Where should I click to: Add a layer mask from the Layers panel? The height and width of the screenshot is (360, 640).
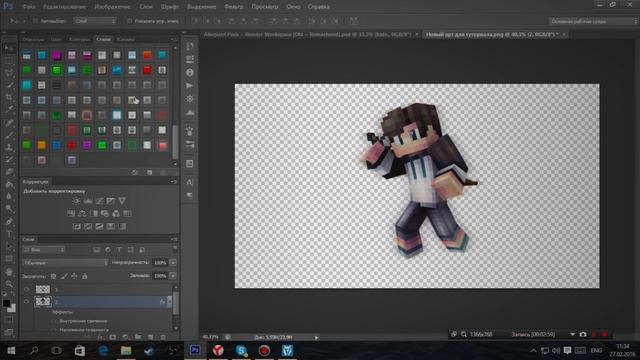coord(113,337)
